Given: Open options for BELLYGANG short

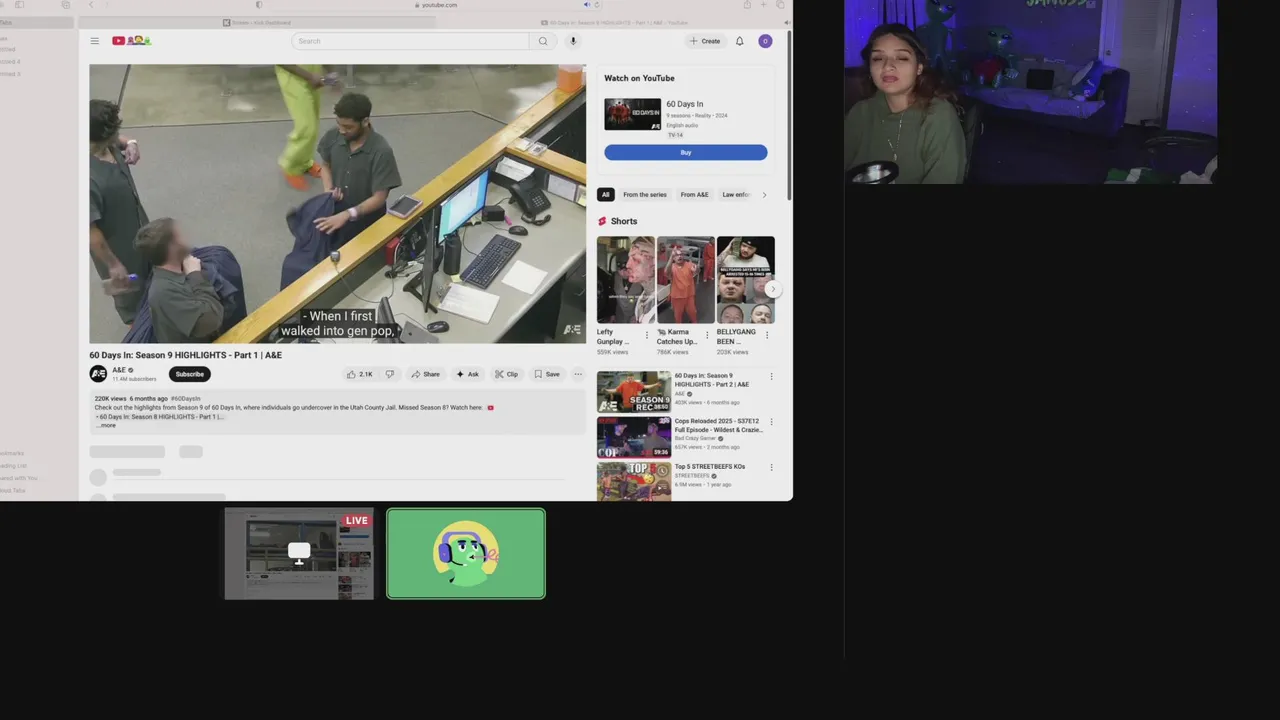Looking at the screenshot, I should pos(767,335).
